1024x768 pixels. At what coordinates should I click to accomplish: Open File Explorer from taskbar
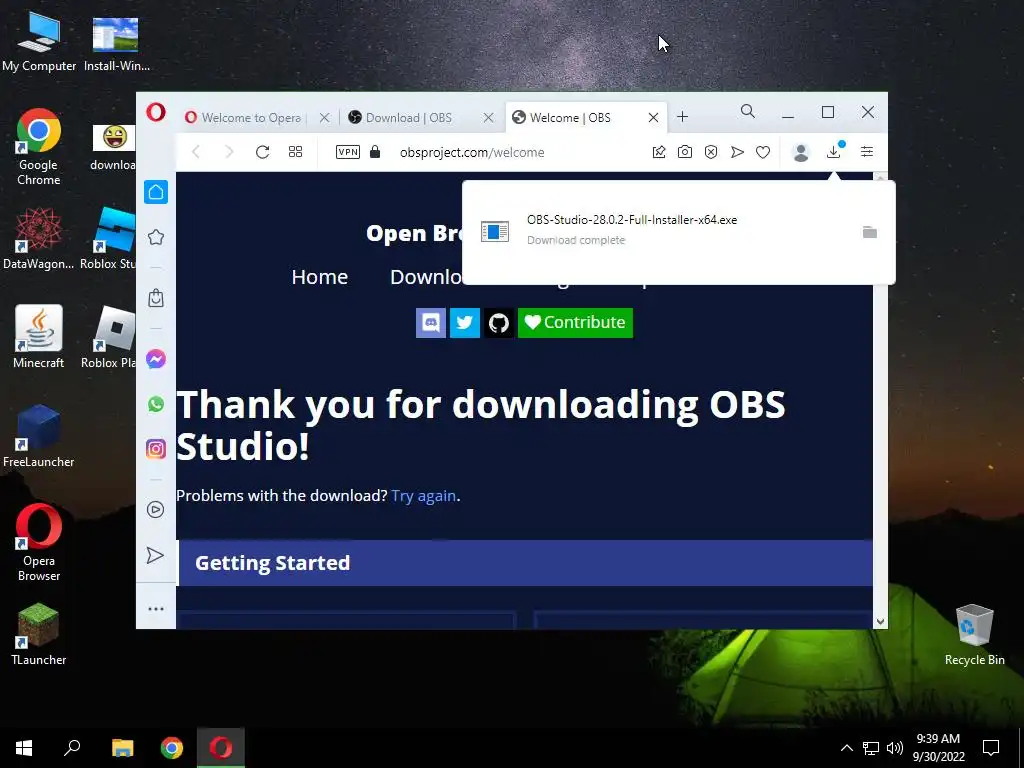tap(122, 748)
